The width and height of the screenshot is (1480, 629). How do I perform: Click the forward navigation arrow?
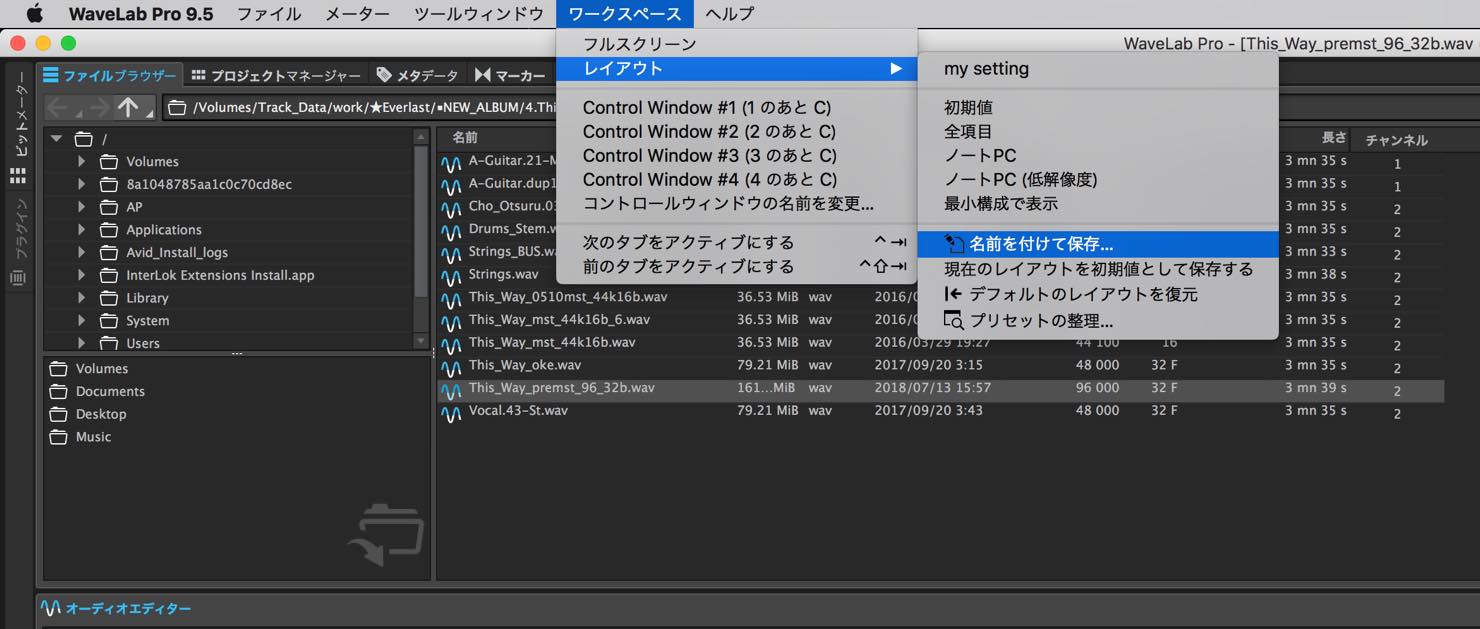pos(98,107)
